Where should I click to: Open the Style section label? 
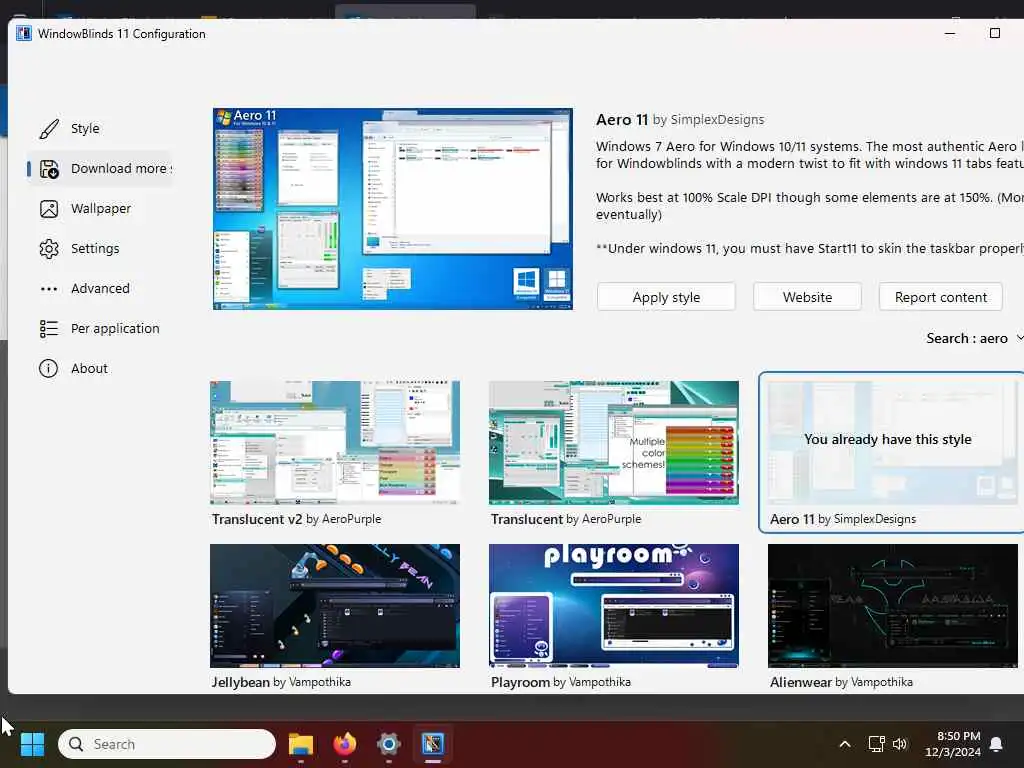tap(85, 129)
